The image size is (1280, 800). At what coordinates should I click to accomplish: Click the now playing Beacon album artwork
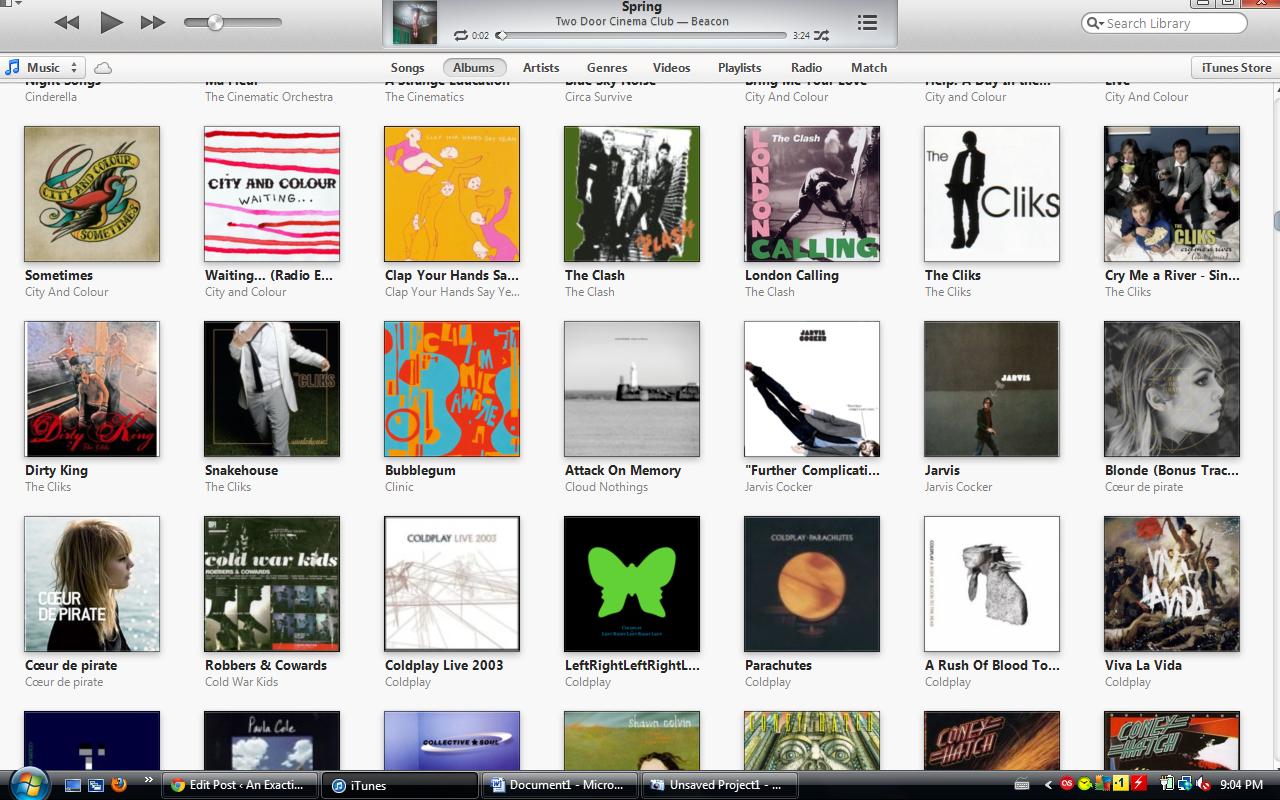click(414, 23)
